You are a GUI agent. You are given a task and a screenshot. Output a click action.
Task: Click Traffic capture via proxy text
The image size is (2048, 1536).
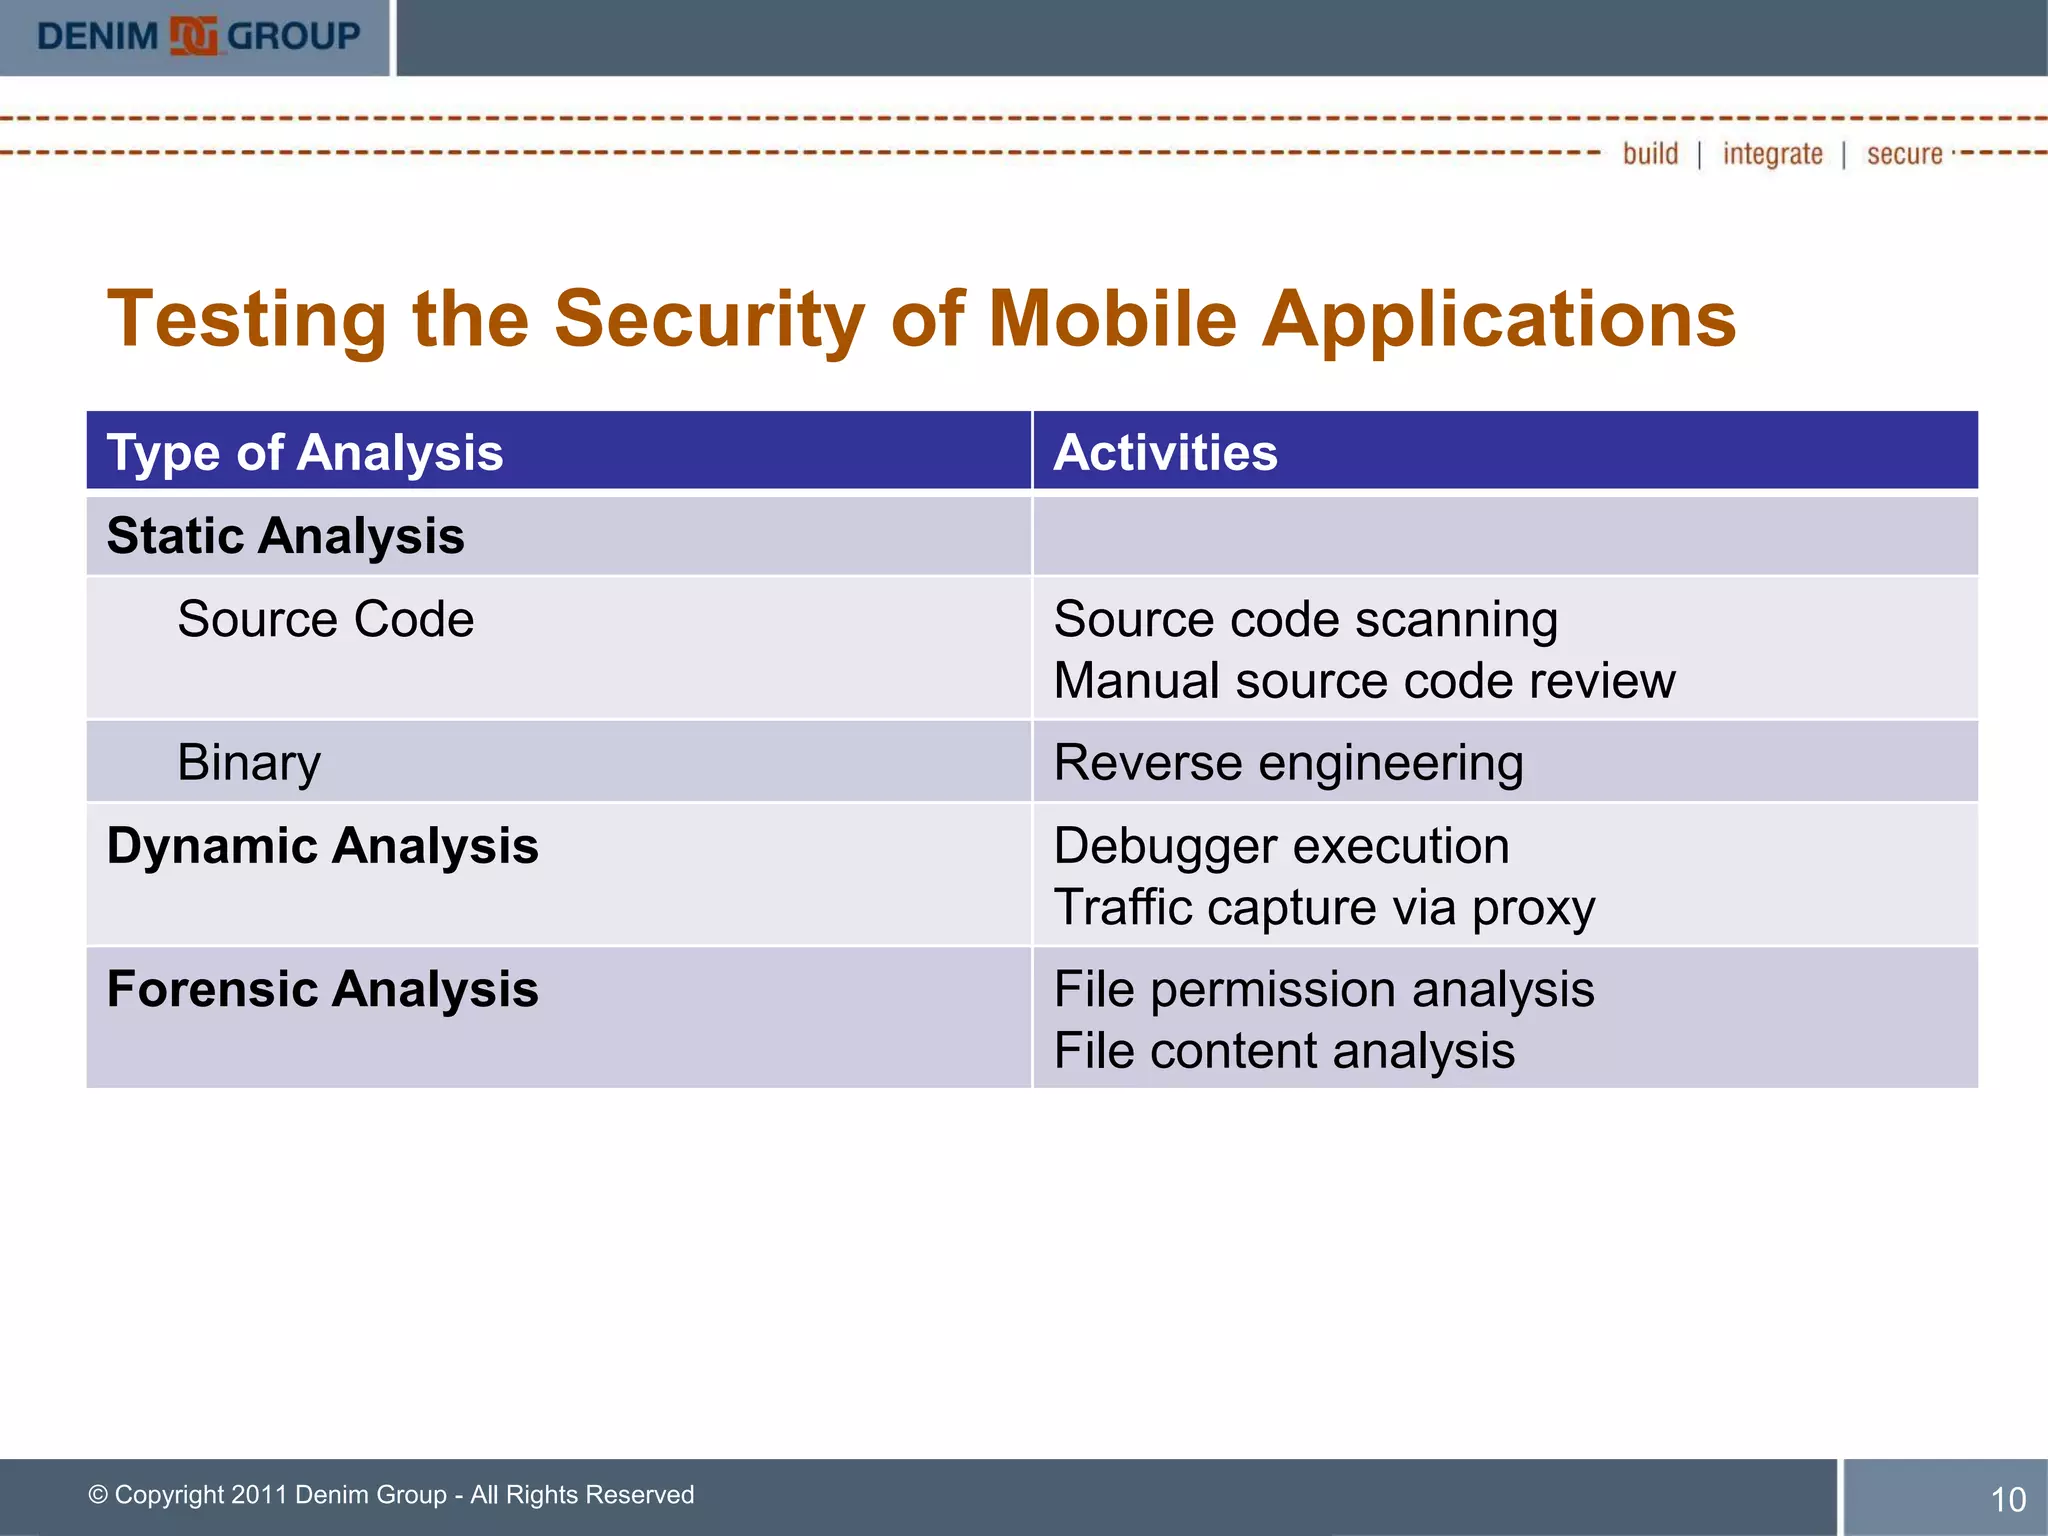pyautogui.click(x=1324, y=908)
